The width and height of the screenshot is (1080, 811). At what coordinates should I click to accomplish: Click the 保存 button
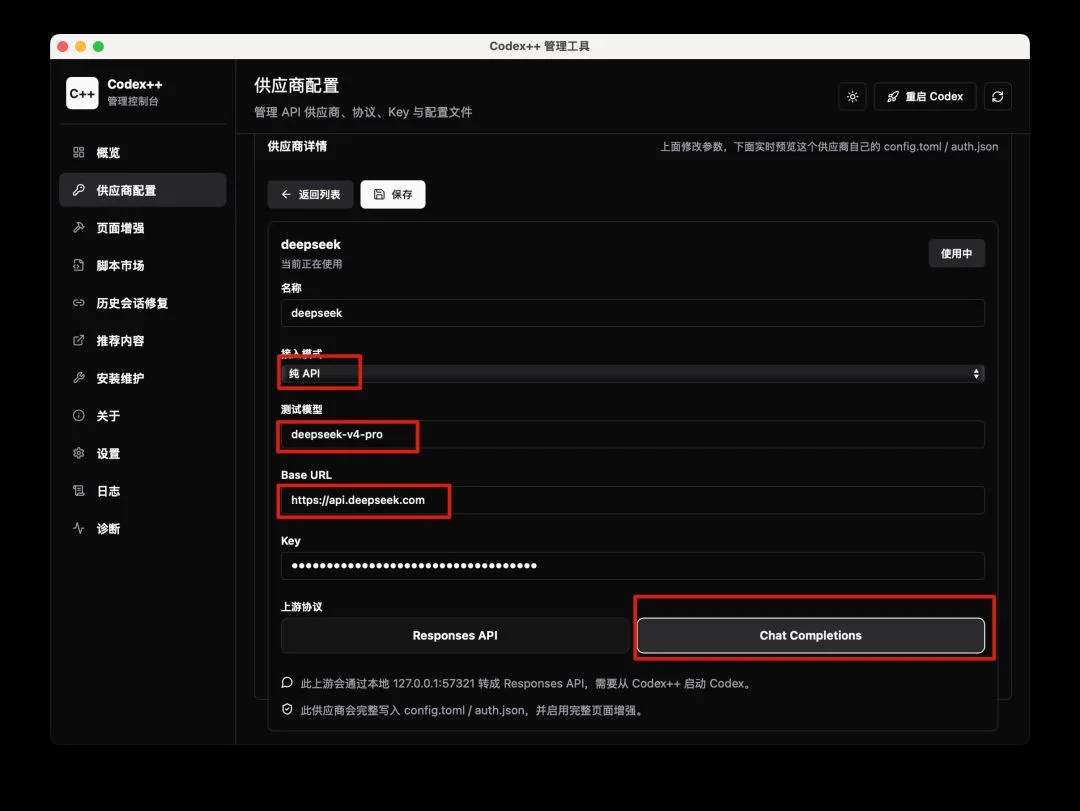[x=393, y=194]
